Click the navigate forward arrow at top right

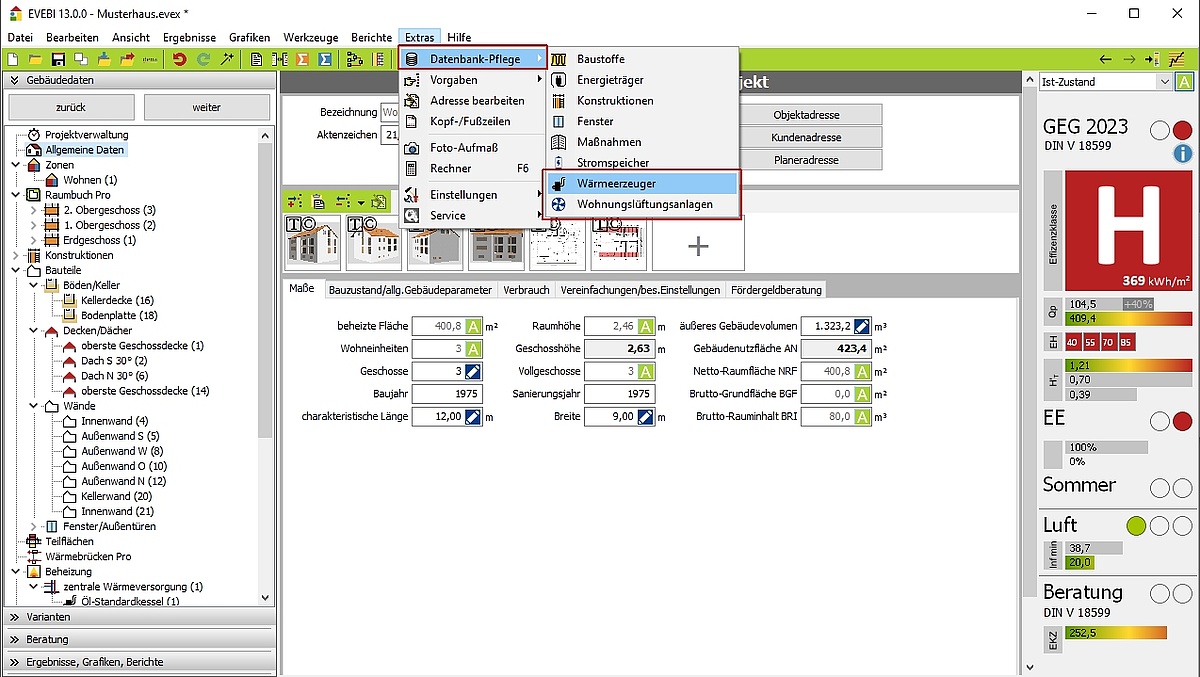tap(1129, 59)
